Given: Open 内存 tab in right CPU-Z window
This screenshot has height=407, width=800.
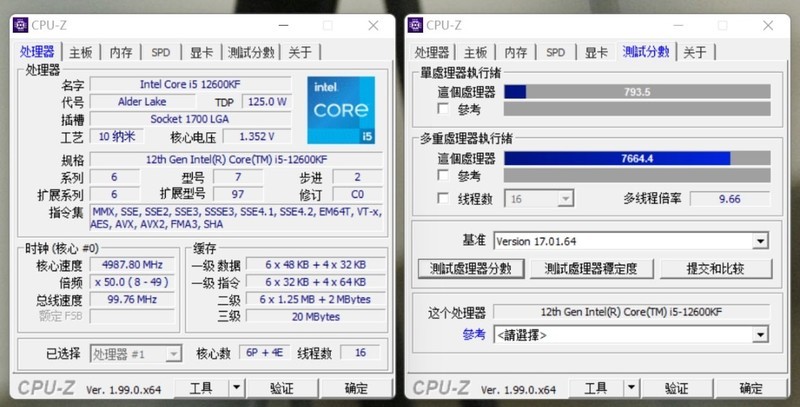Looking at the screenshot, I should pos(515,52).
